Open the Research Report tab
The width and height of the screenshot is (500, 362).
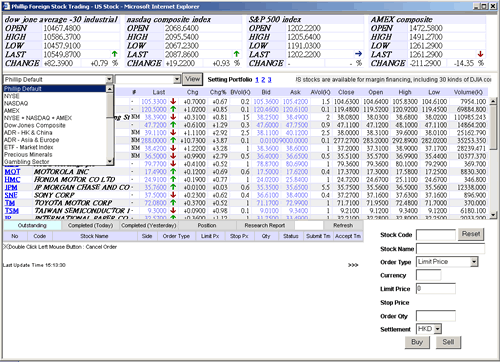point(265,225)
